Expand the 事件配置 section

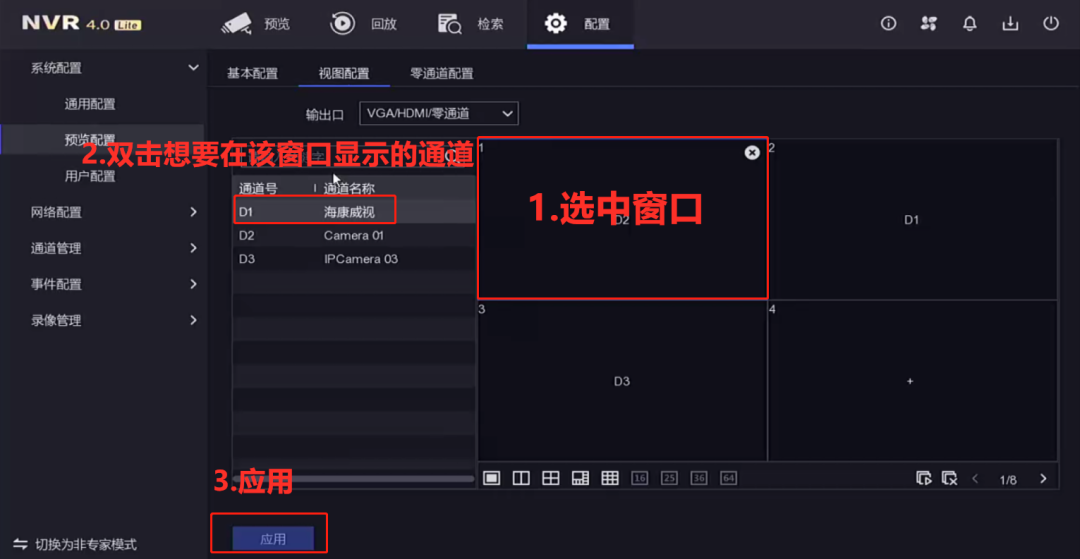click(x=193, y=284)
